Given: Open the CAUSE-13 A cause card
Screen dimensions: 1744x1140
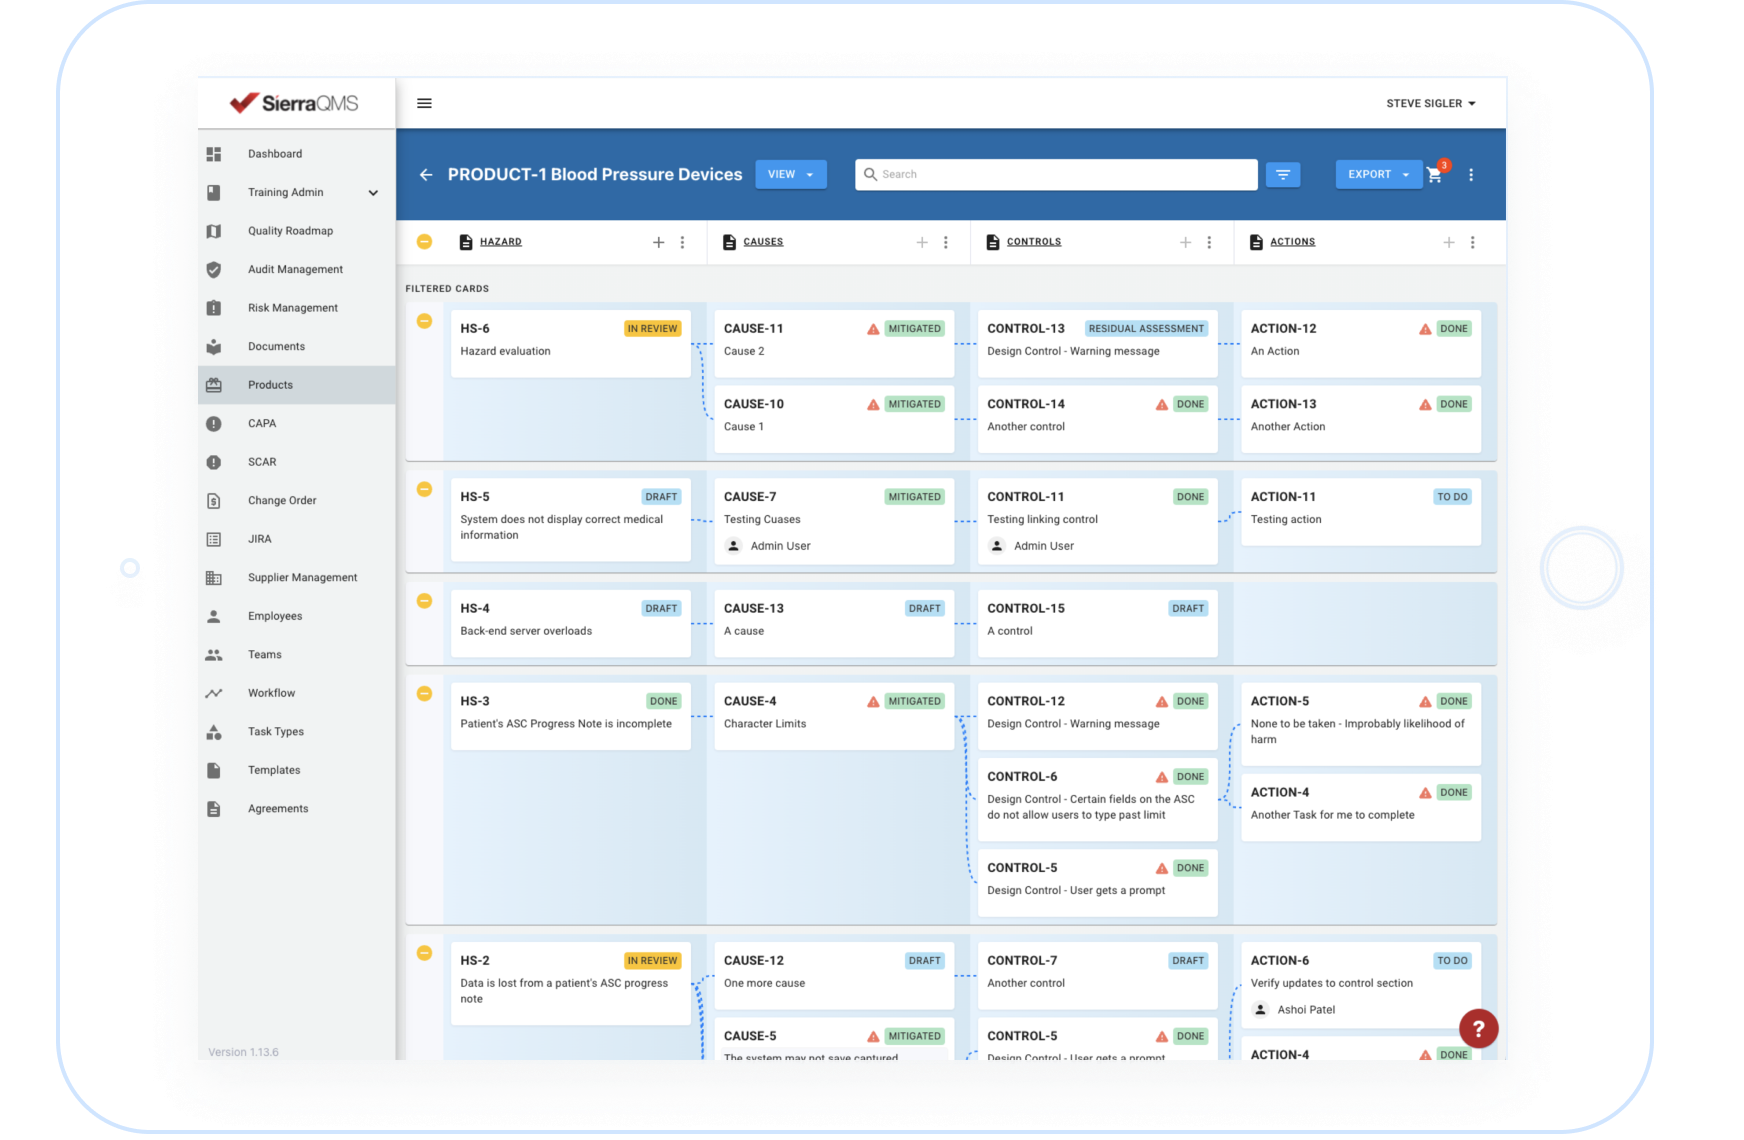Looking at the screenshot, I should 834,623.
